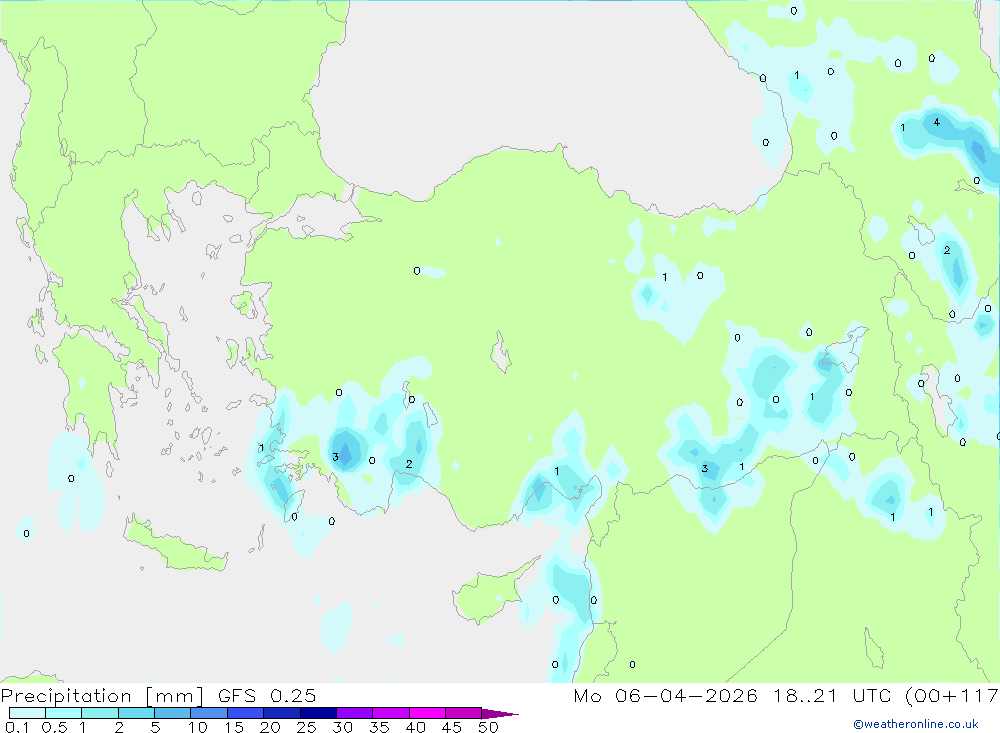This screenshot has width=1000, height=733.
Task: Click the legend value '0.1'
Action: [x=17, y=727]
